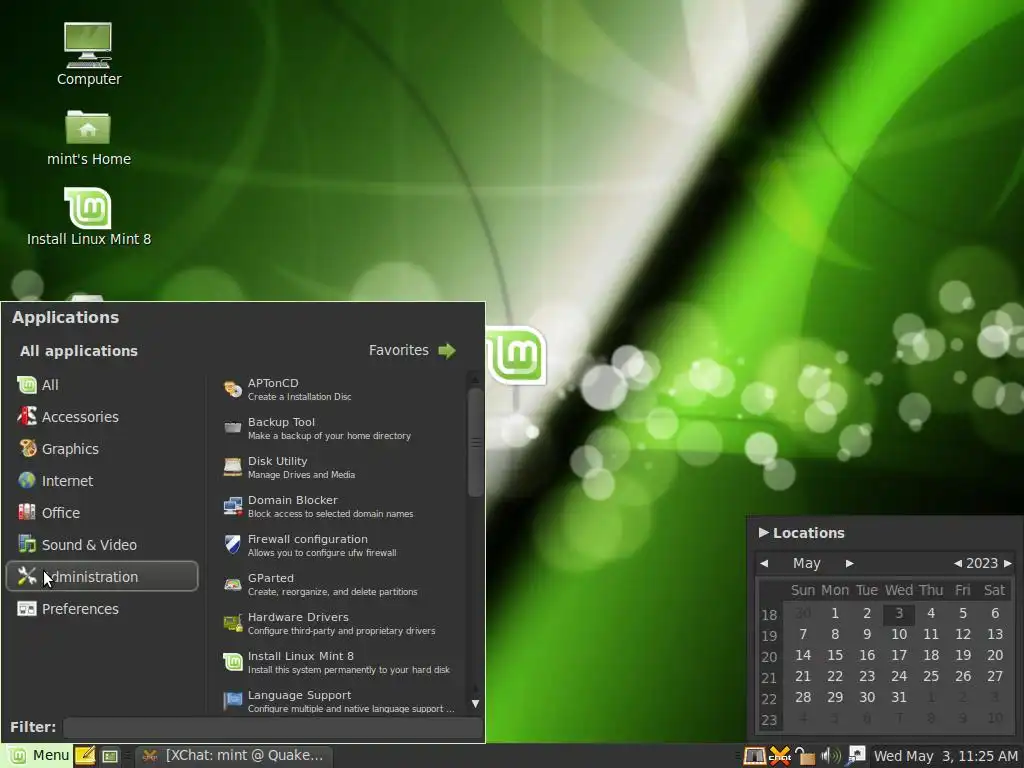Image resolution: width=1024 pixels, height=768 pixels.
Task: Click the padlock tray icon
Action: point(805,756)
